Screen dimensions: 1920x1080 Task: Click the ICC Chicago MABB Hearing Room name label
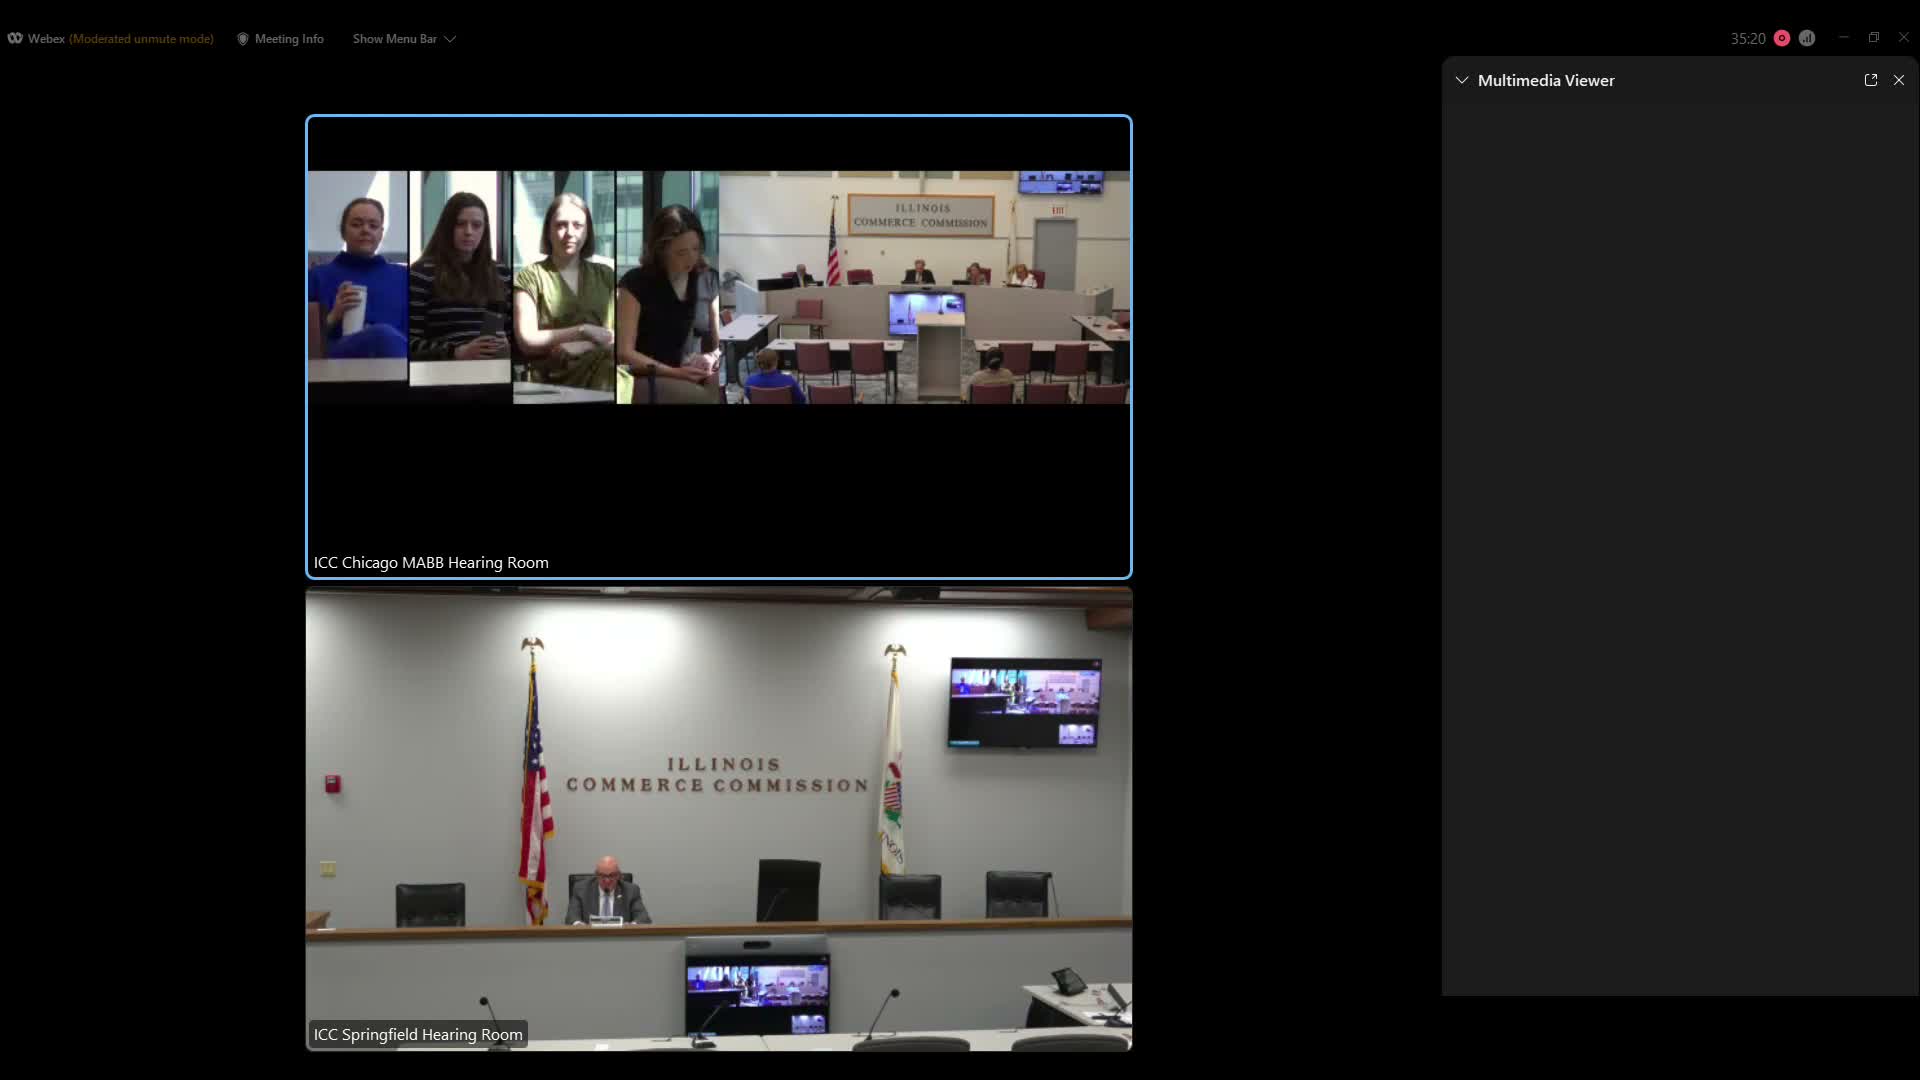[431, 563]
